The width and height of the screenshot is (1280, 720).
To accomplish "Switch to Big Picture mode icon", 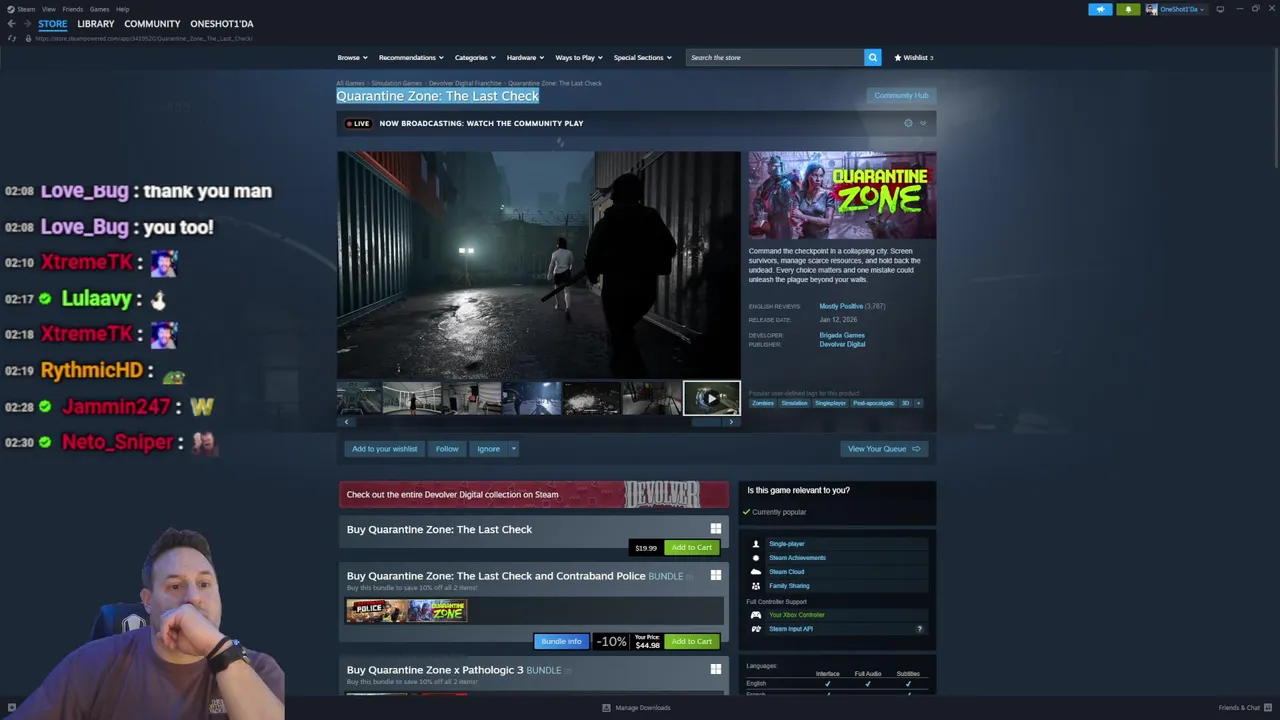I will pos(1220,9).
